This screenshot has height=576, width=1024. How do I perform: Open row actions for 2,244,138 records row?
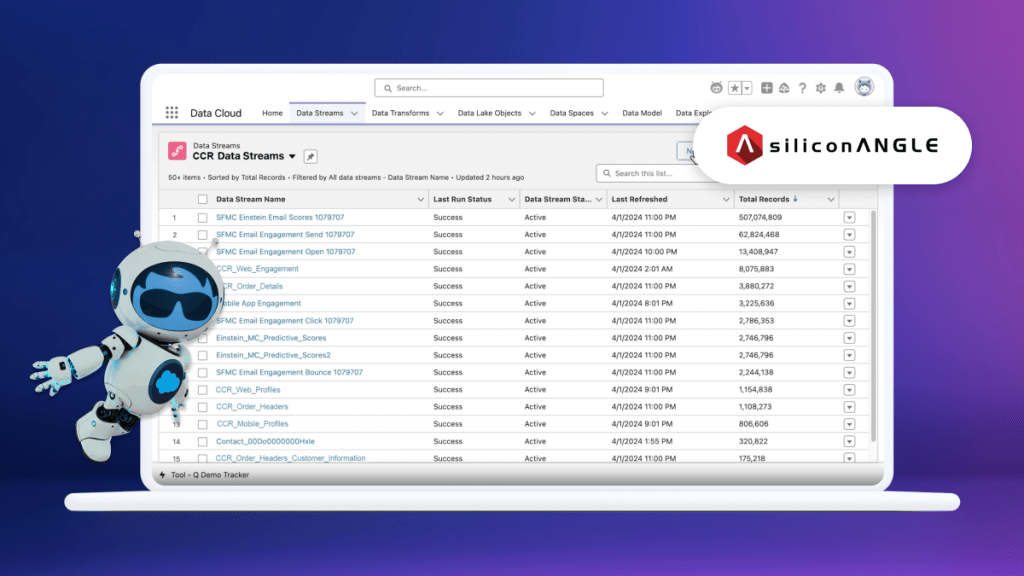click(849, 372)
